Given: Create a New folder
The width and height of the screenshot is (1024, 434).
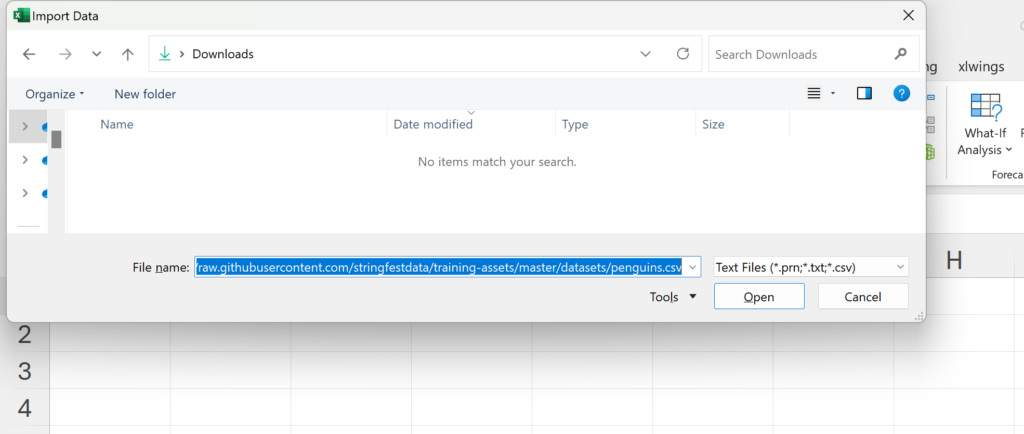Looking at the screenshot, I should [x=145, y=94].
